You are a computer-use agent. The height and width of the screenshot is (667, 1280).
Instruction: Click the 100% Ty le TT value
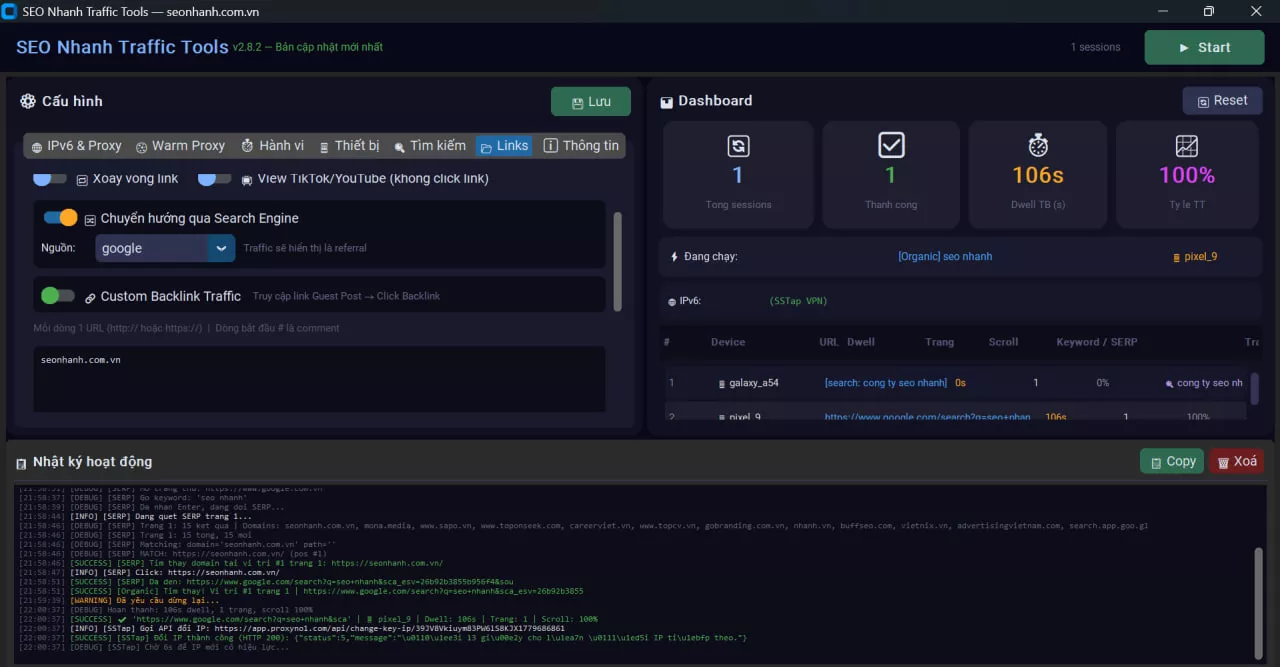coord(1187,176)
